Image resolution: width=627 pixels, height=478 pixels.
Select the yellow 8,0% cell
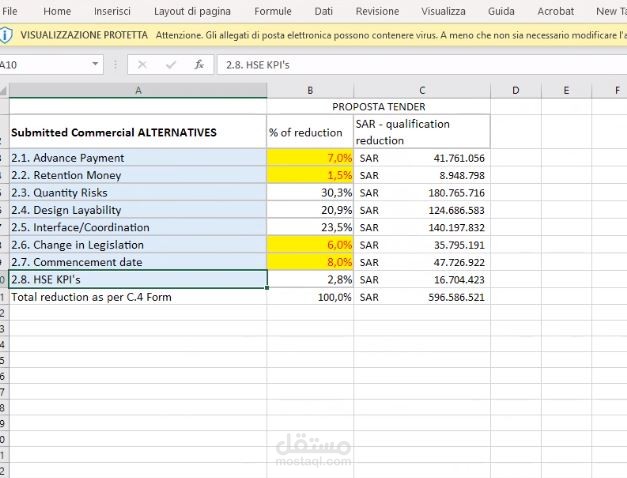click(x=310, y=262)
